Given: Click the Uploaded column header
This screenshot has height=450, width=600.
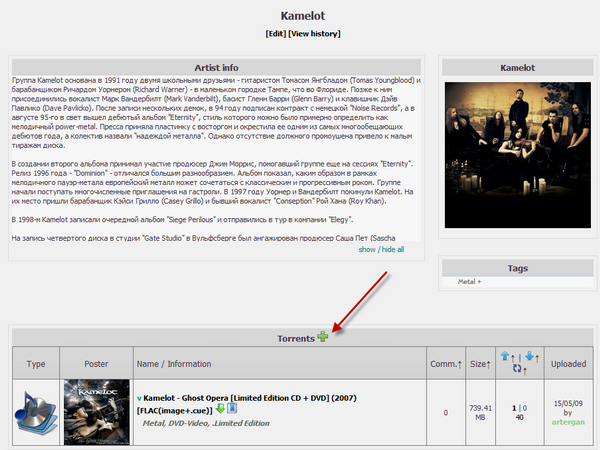Looking at the screenshot, I should coord(568,364).
